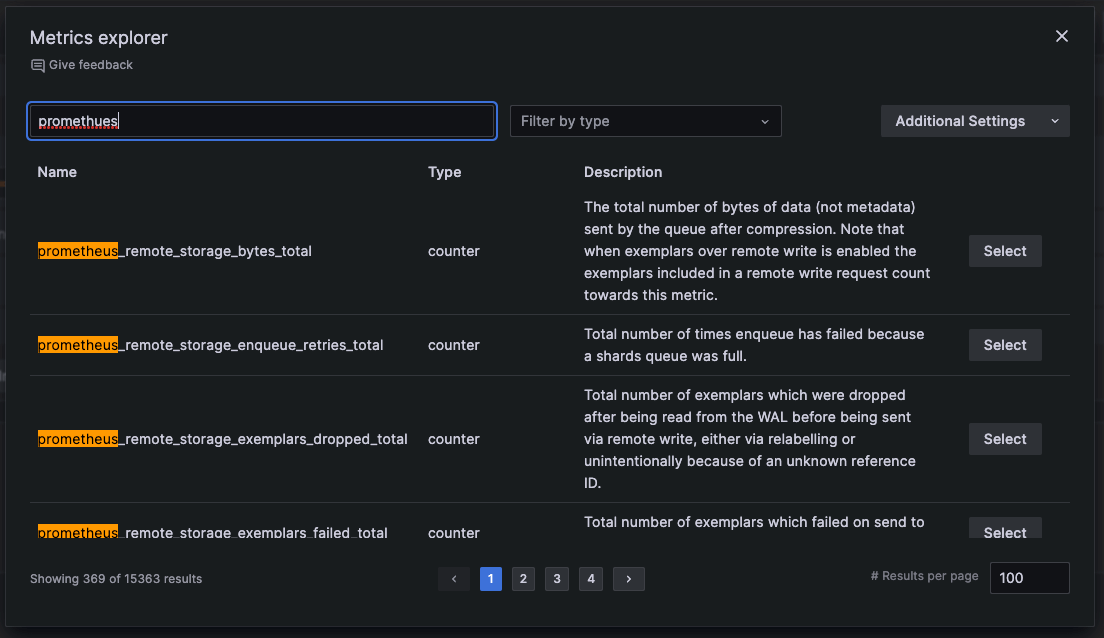Go to results page 4
This screenshot has width=1104, height=638.
click(590, 578)
